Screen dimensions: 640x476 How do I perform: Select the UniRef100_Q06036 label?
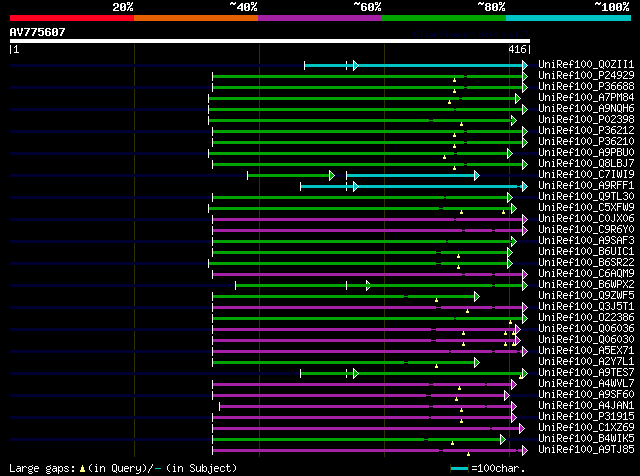click(x=586, y=329)
